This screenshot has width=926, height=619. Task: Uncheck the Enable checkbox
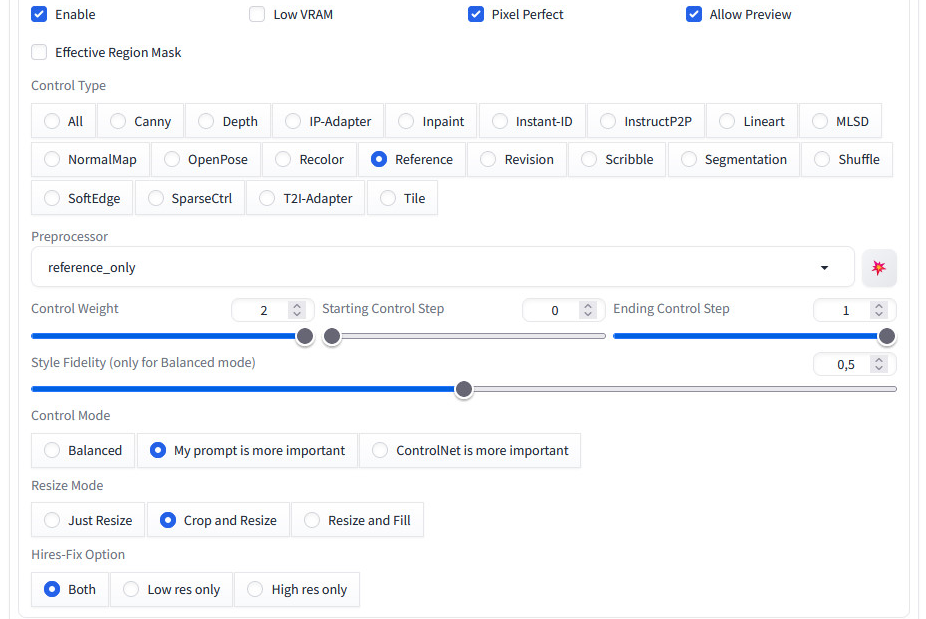click(x=39, y=14)
